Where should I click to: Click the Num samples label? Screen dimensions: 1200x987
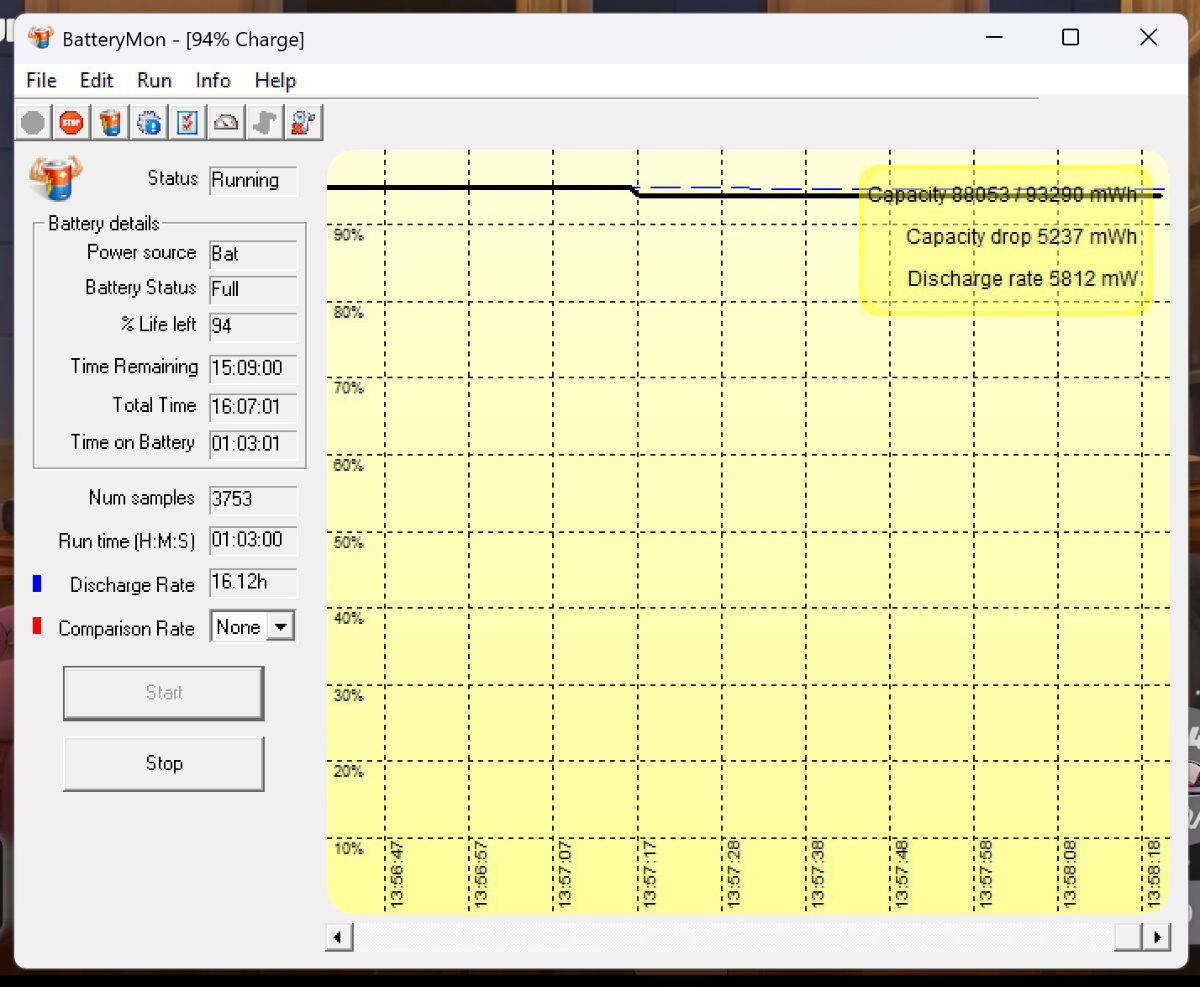tap(141, 498)
